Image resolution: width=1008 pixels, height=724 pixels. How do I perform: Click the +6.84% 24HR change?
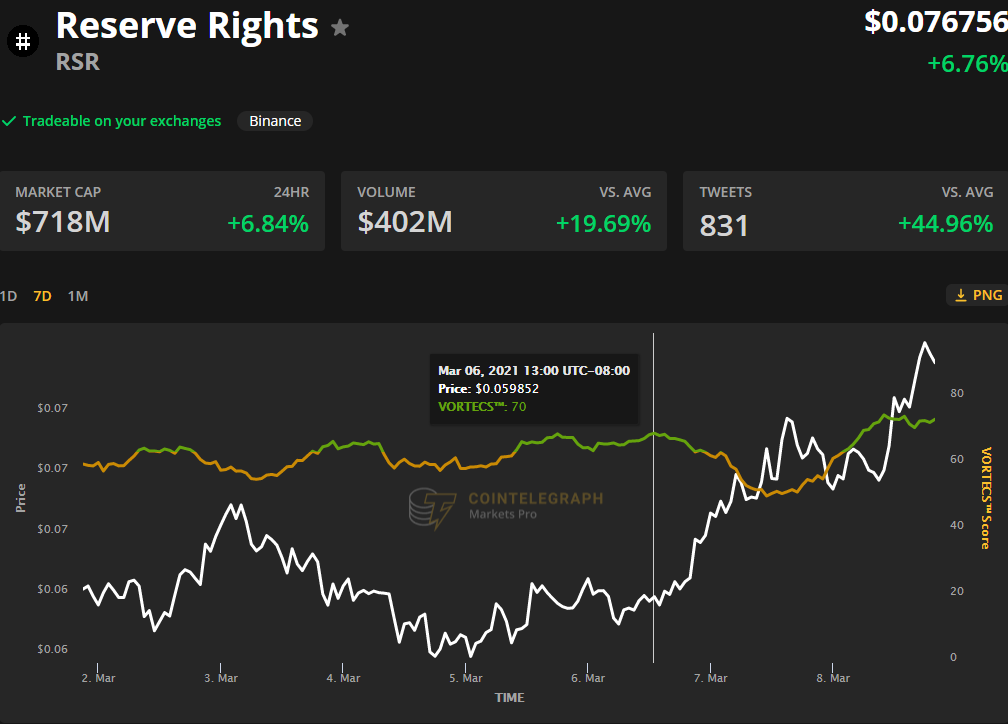[268, 224]
